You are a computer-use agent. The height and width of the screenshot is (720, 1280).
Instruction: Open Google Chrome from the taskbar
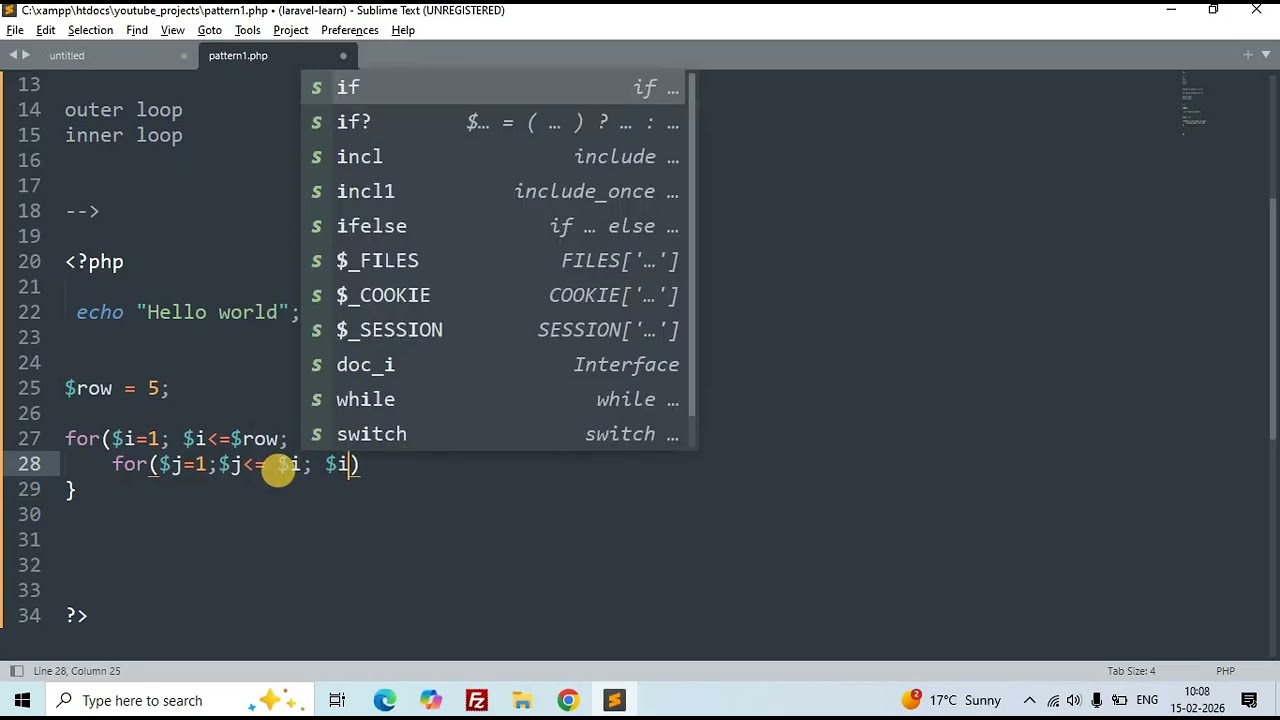click(x=568, y=700)
